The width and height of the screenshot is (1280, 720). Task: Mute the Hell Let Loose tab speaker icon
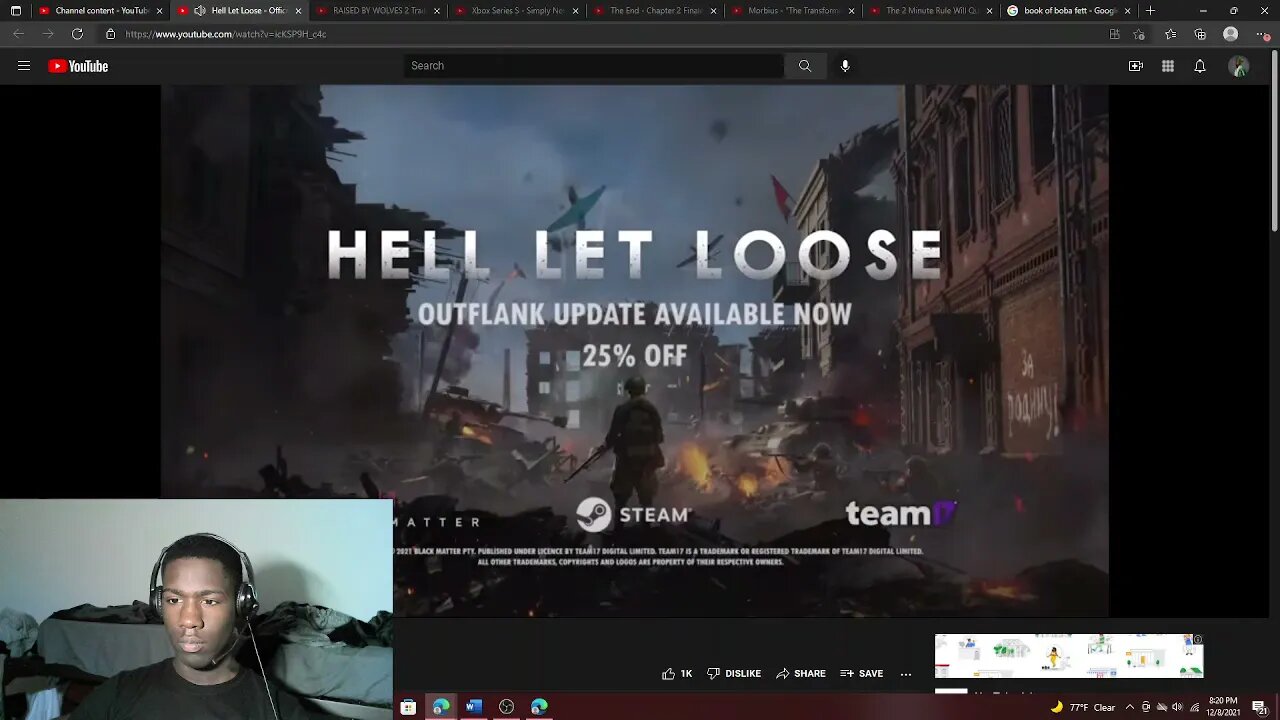coord(200,11)
